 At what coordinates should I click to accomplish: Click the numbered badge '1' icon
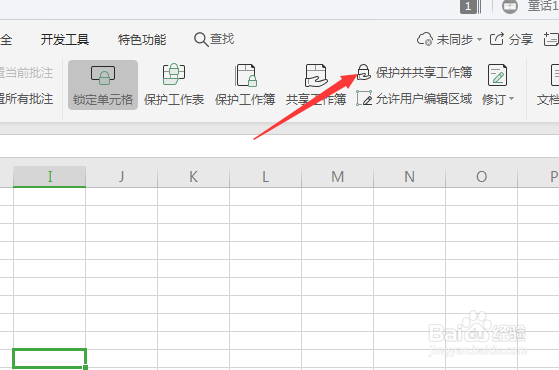tap(468, 6)
